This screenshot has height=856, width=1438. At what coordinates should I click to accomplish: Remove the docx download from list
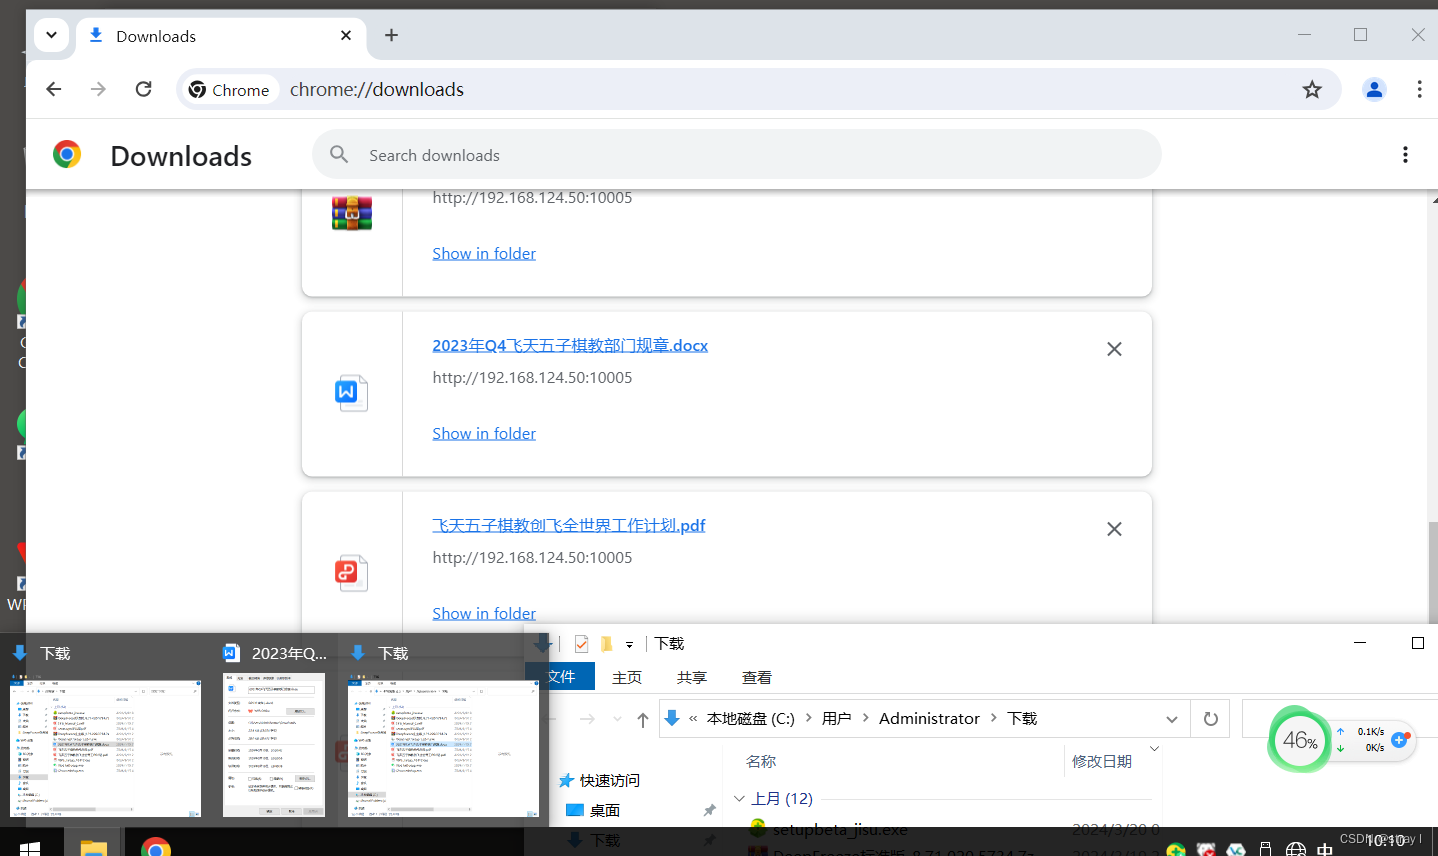click(1114, 349)
